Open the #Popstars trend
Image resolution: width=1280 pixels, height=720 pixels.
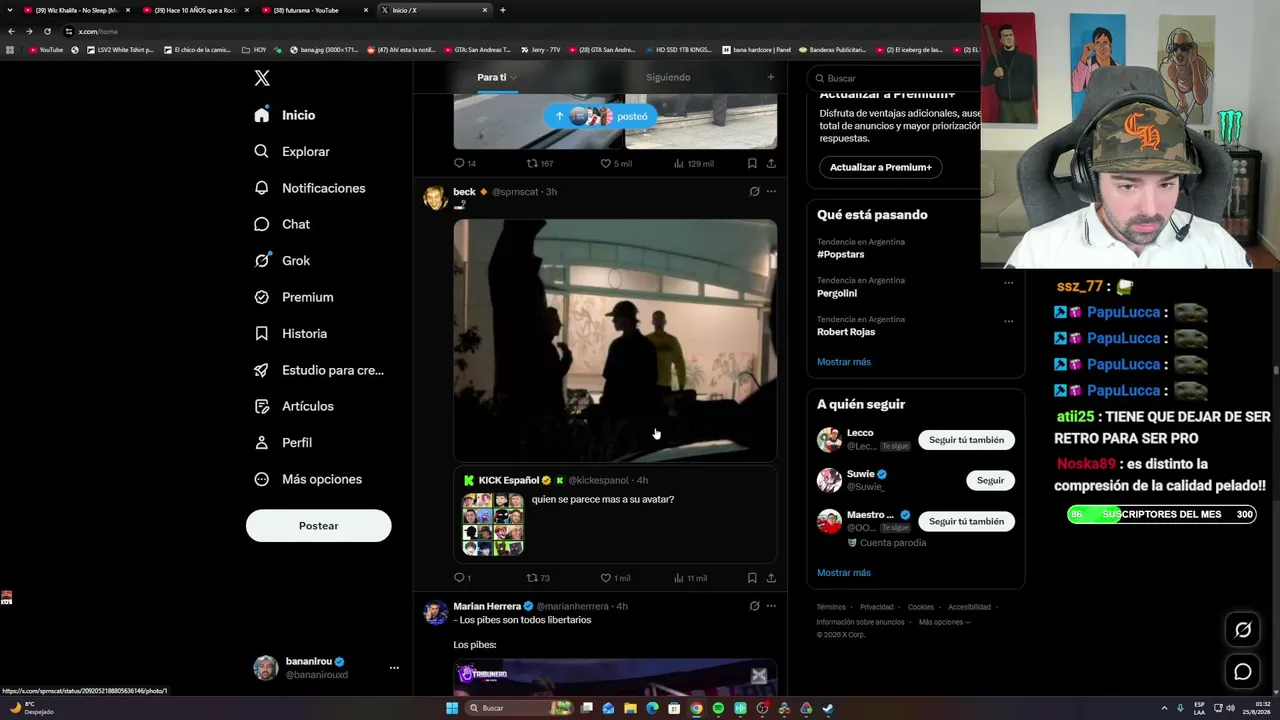point(840,255)
